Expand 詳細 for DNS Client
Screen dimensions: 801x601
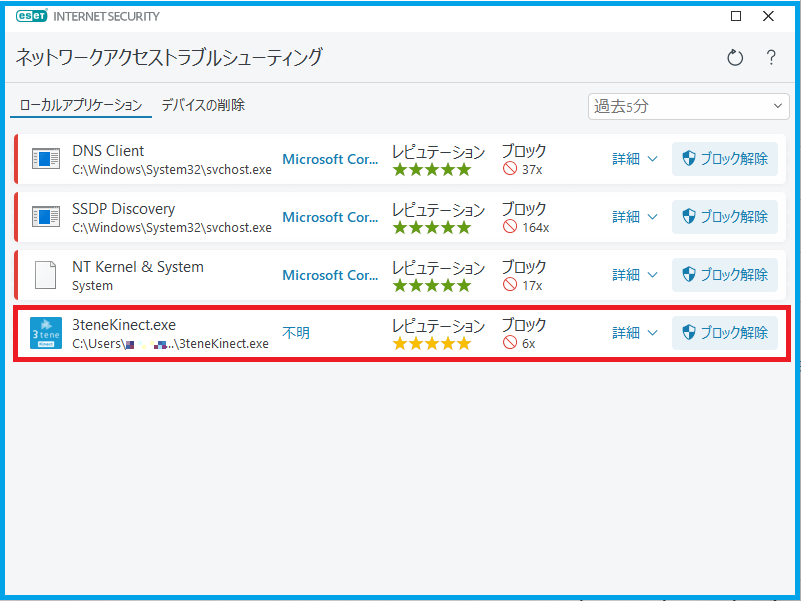click(634, 159)
